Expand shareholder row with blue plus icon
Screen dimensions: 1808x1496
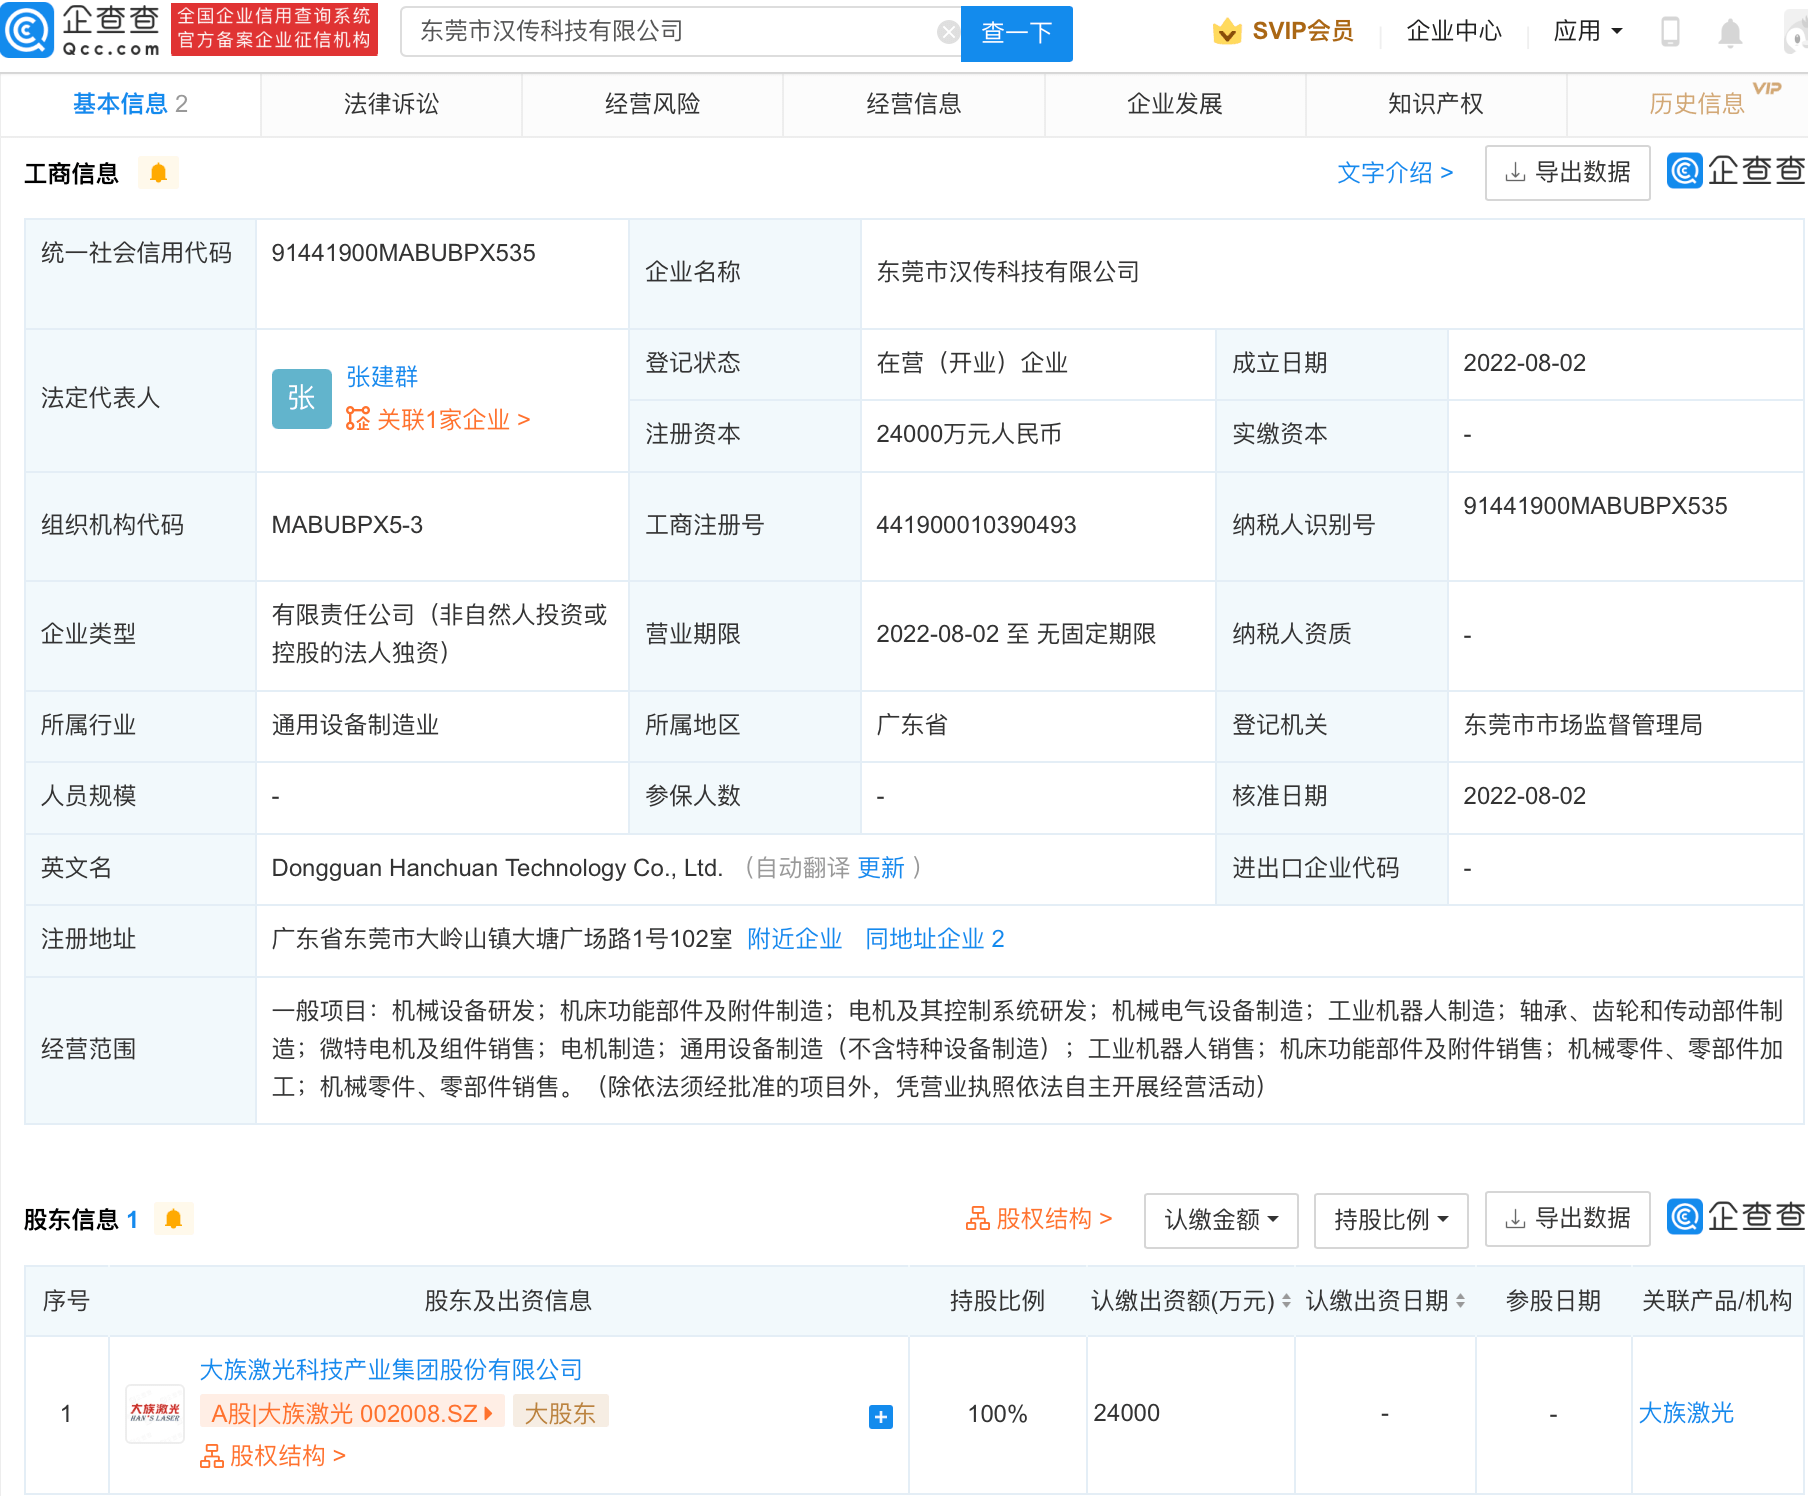pyautogui.click(x=880, y=1416)
